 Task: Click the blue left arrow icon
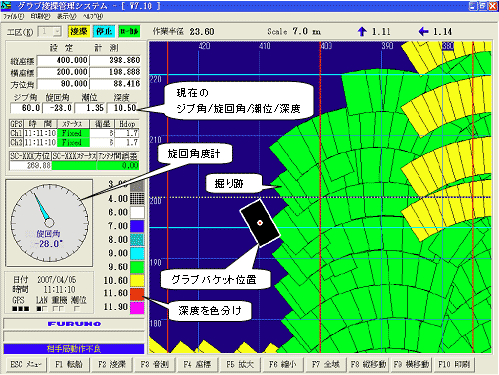coord(423,32)
